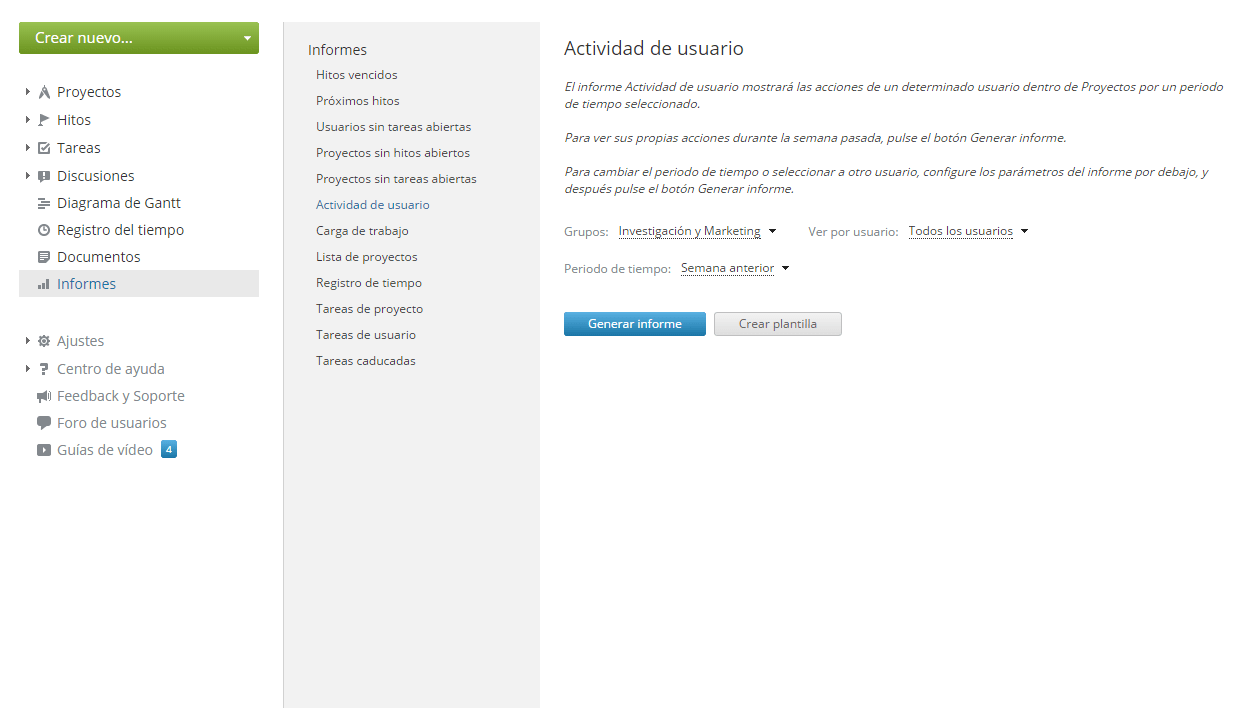The width and height of the screenshot is (1240, 708).
Task: Go to Proyectos in sidebar
Action: pos(89,92)
